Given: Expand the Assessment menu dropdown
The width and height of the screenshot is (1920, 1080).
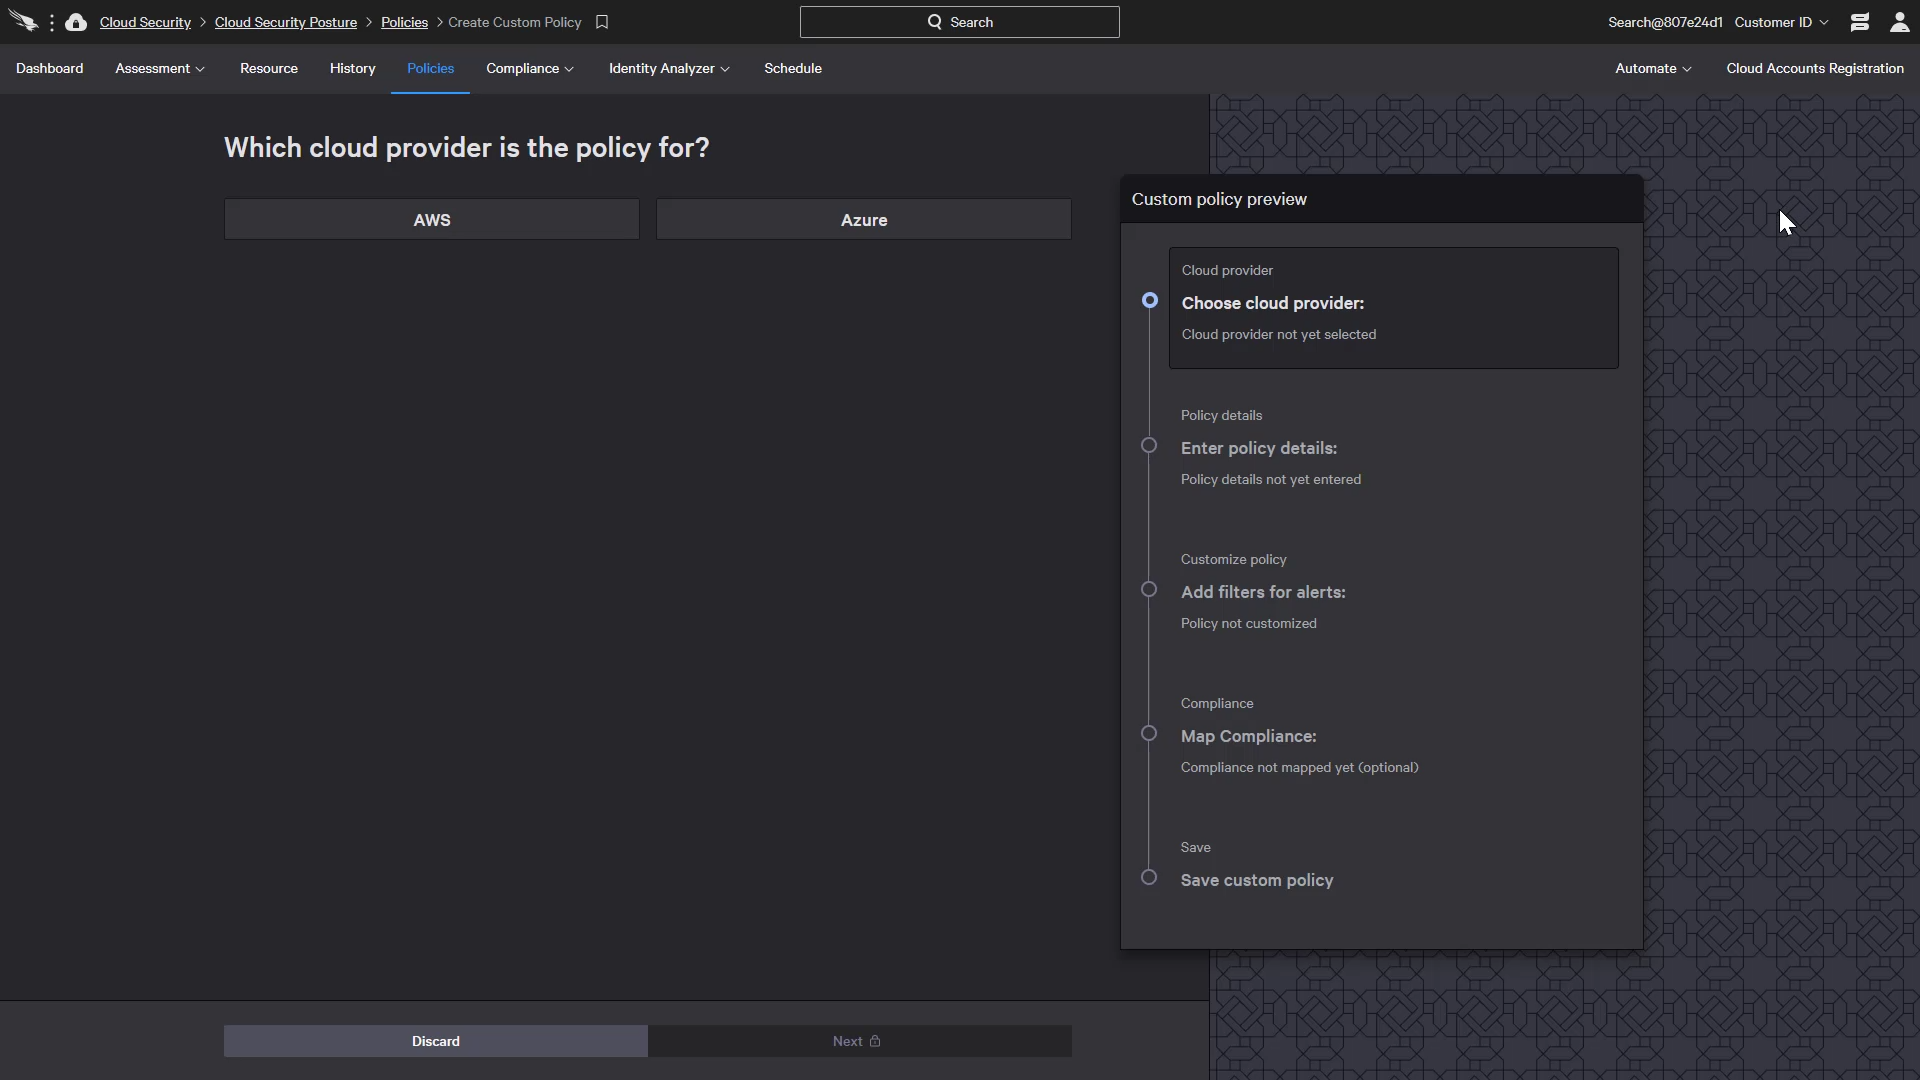Looking at the screenshot, I should pyautogui.click(x=158, y=69).
